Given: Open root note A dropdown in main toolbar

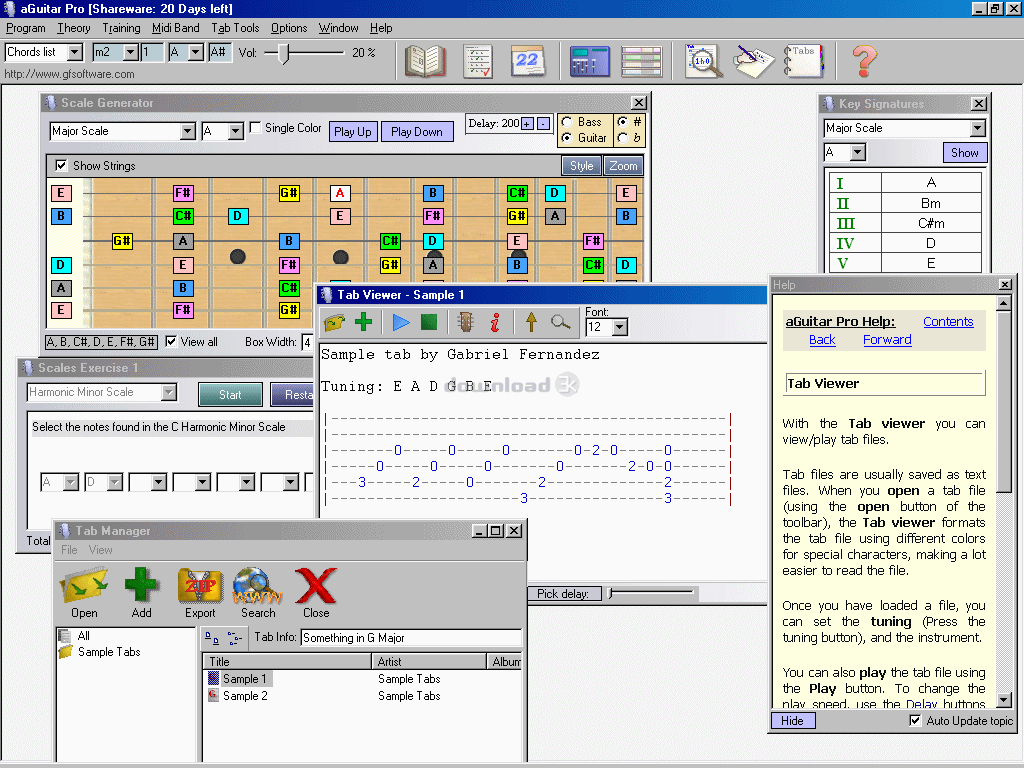Looking at the screenshot, I should 196,52.
